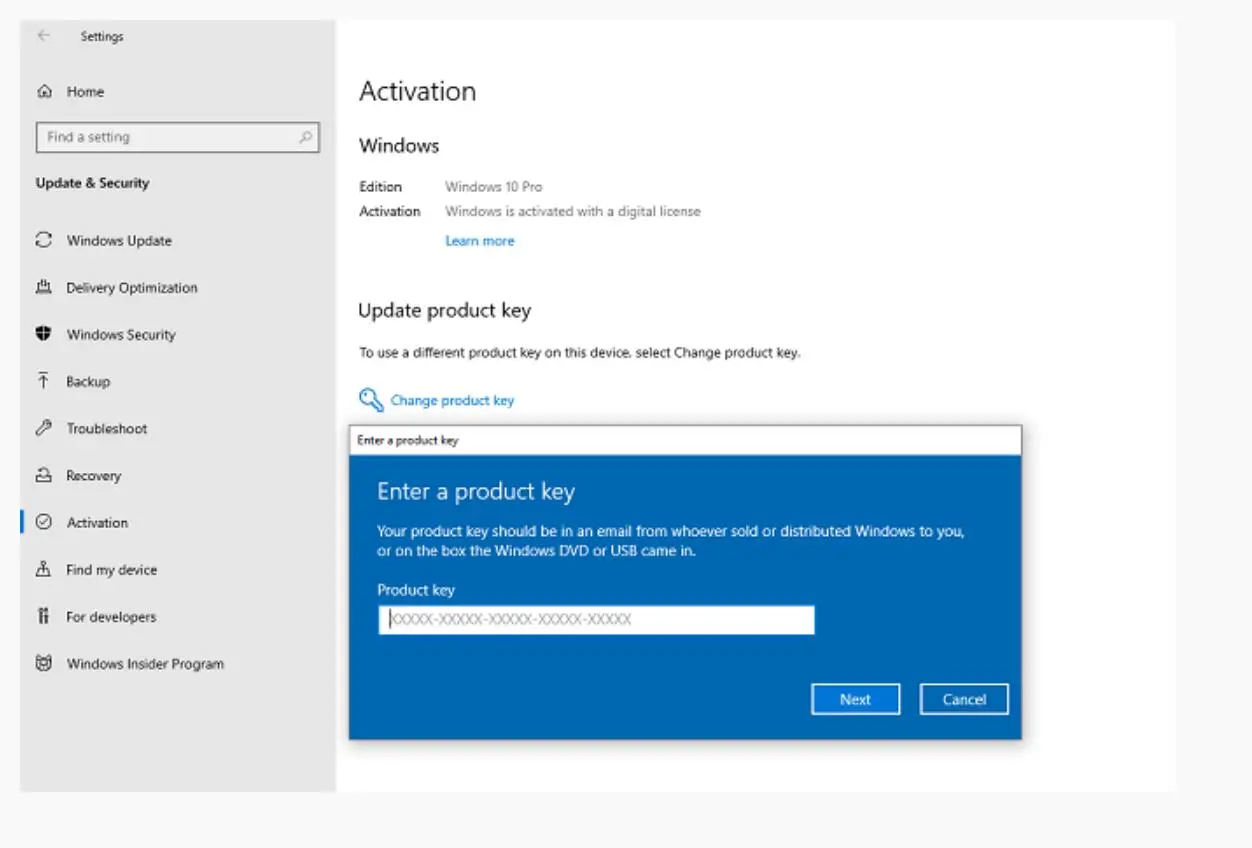Focus the Product key input field
Screen dimensions: 1252x848
click(x=596, y=619)
